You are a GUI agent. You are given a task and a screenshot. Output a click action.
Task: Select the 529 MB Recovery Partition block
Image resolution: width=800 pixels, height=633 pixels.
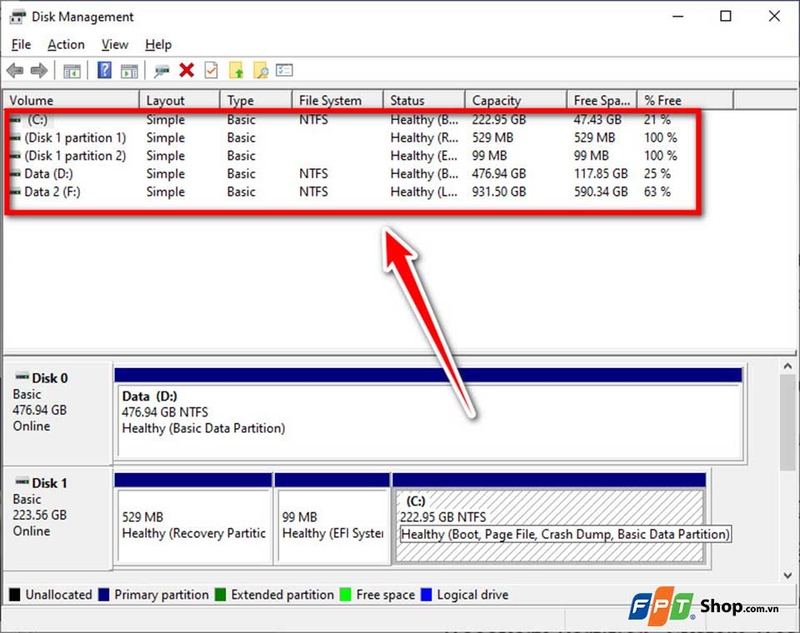coord(193,518)
